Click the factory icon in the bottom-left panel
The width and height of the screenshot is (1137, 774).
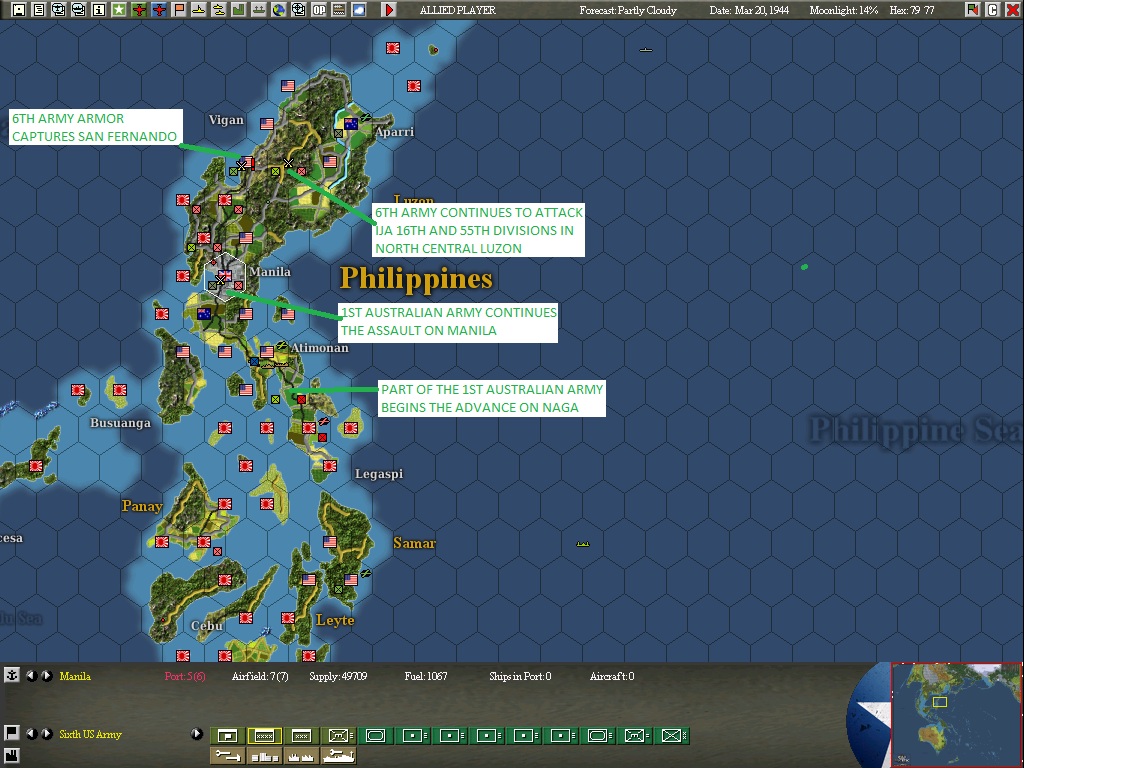pos(12,756)
